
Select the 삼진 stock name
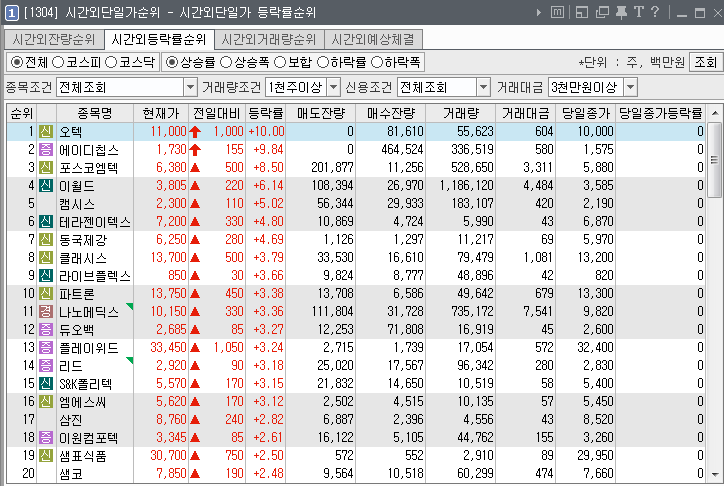pyautogui.click(x=71, y=420)
